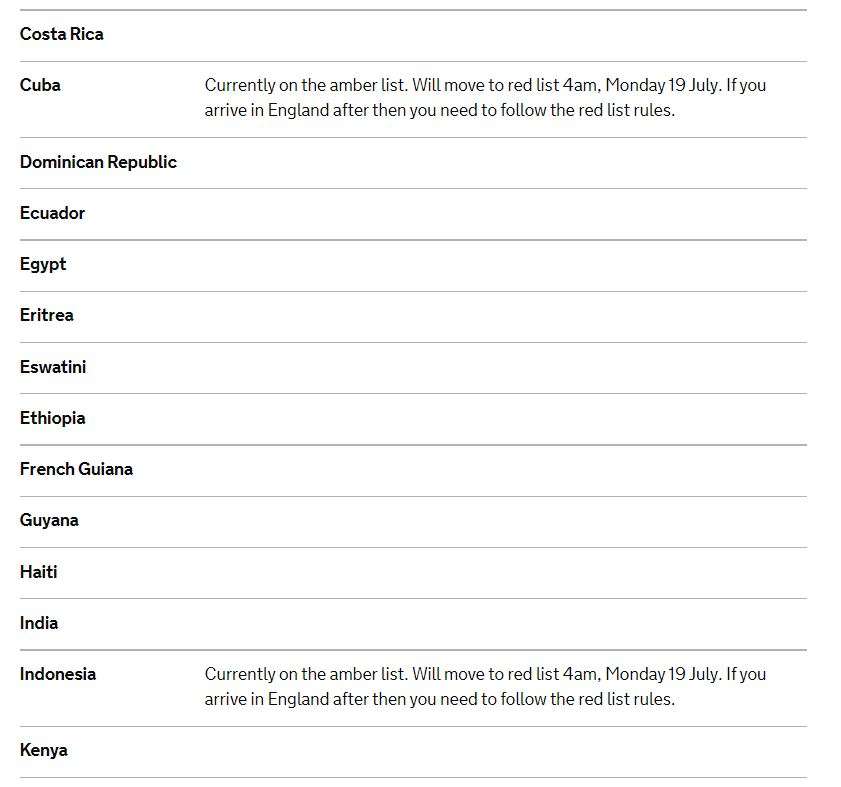Click the Costa Rica country name
The width and height of the screenshot is (841, 787).
[62, 34]
